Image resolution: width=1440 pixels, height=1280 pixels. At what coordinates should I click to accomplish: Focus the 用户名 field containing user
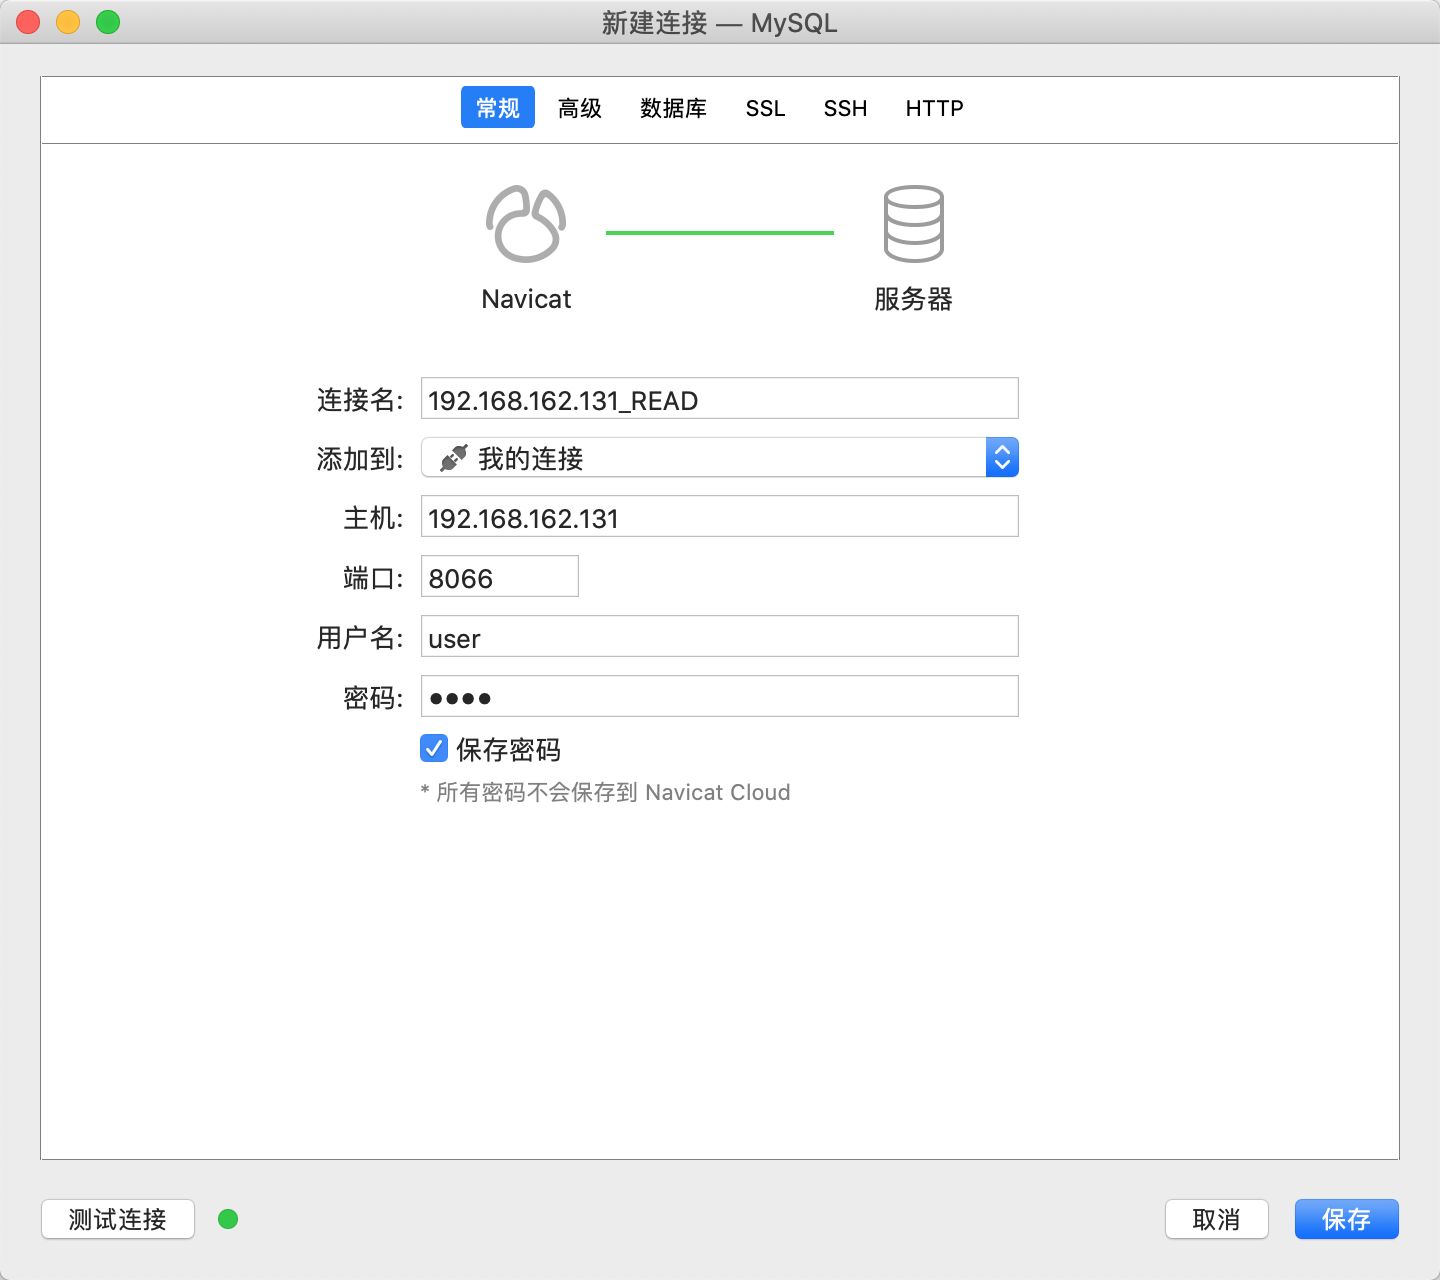coord(720,636)
